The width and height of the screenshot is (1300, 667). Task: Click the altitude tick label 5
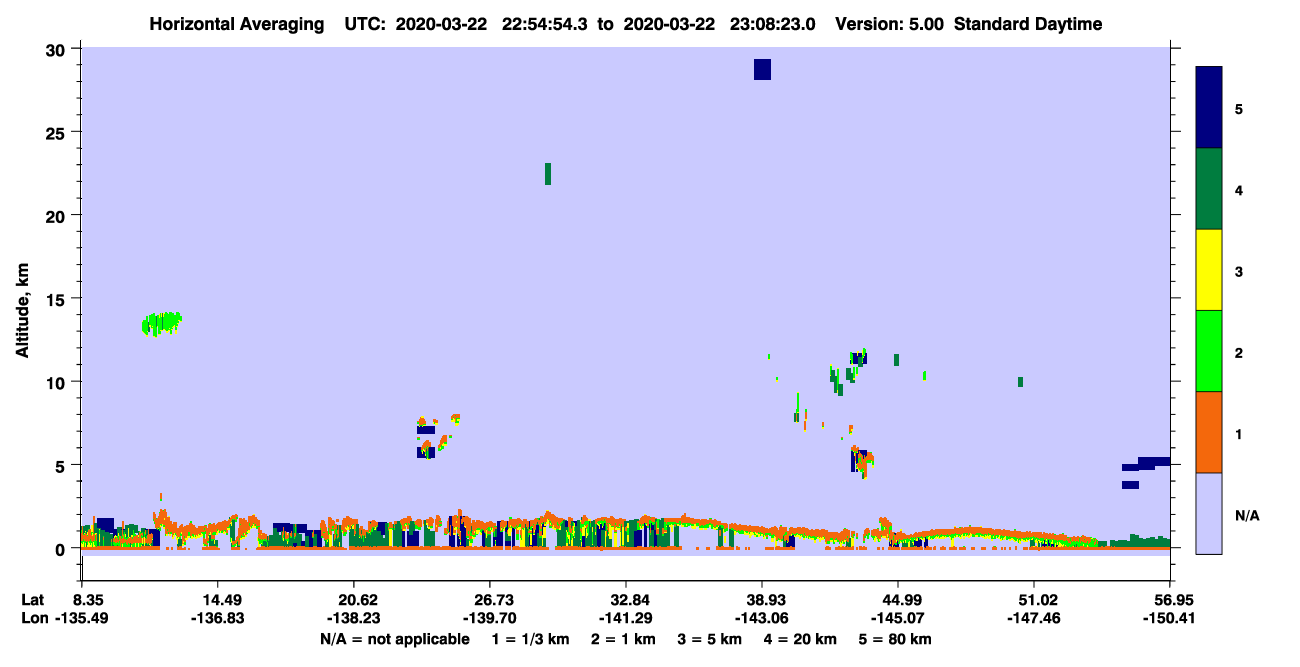tap(63, 465)
